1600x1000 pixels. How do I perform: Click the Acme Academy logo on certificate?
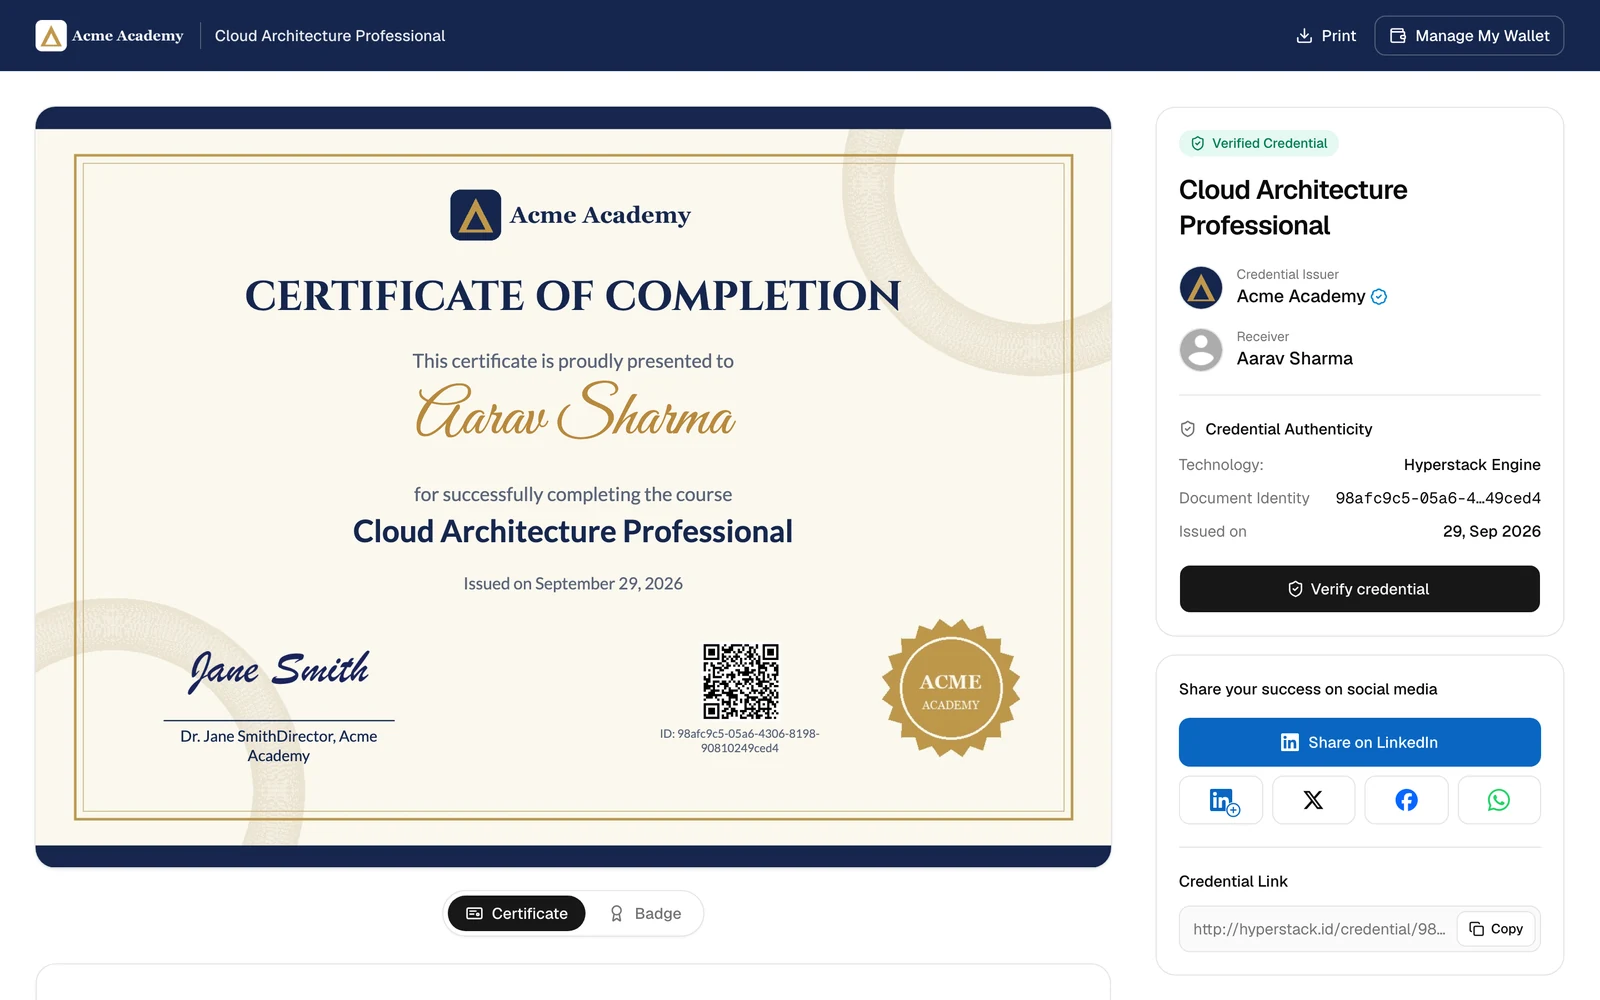coord(571,215)
